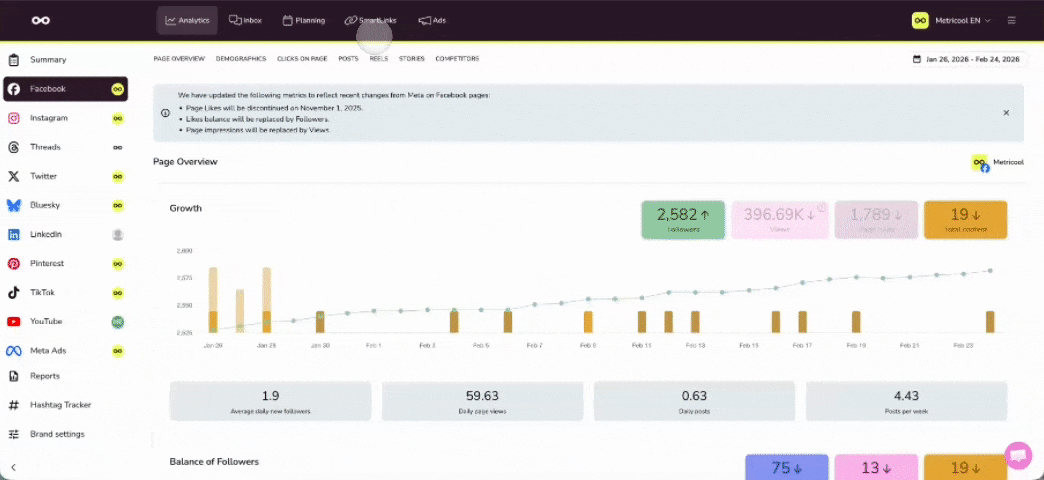Open the hamburger menu at top right

point(1011,20)
